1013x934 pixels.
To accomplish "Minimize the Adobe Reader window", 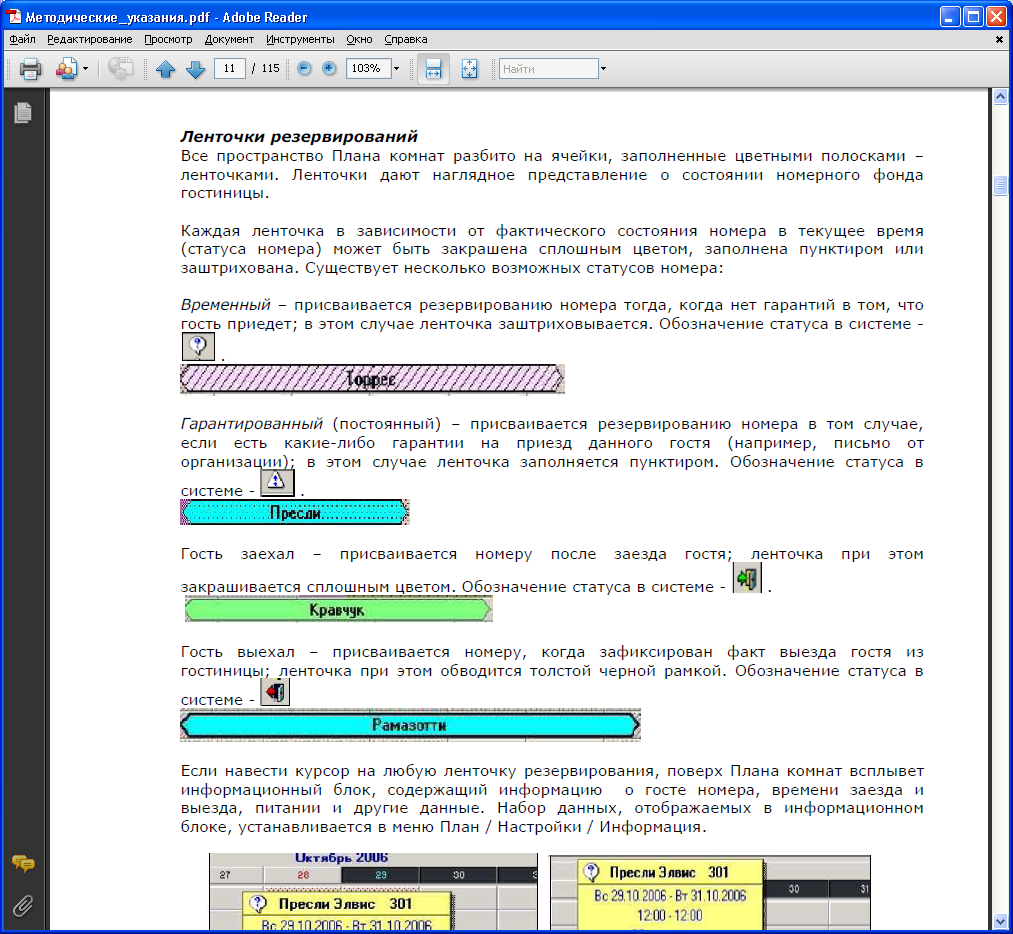I will pos(950,17).
